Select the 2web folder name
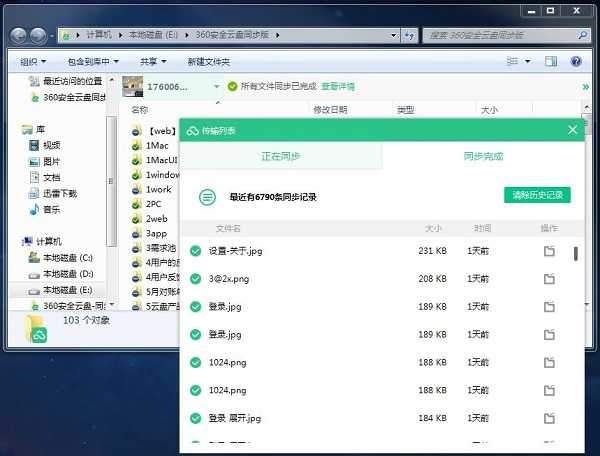 coord(156,219)
